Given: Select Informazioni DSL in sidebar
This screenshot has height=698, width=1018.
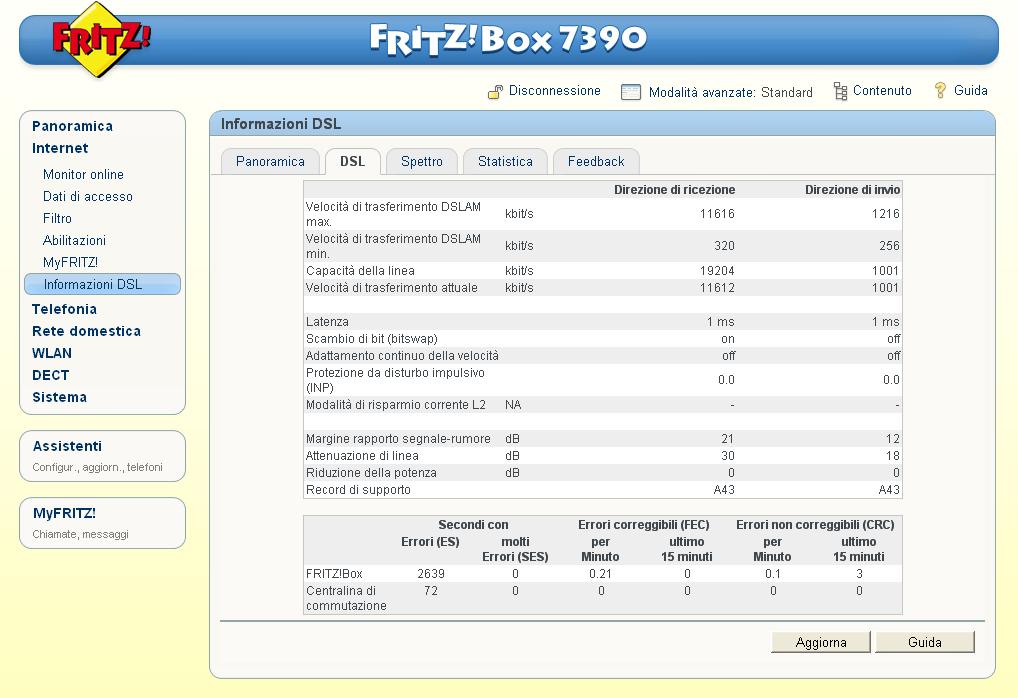Looking at the screenshot, I should click(103, 284).
